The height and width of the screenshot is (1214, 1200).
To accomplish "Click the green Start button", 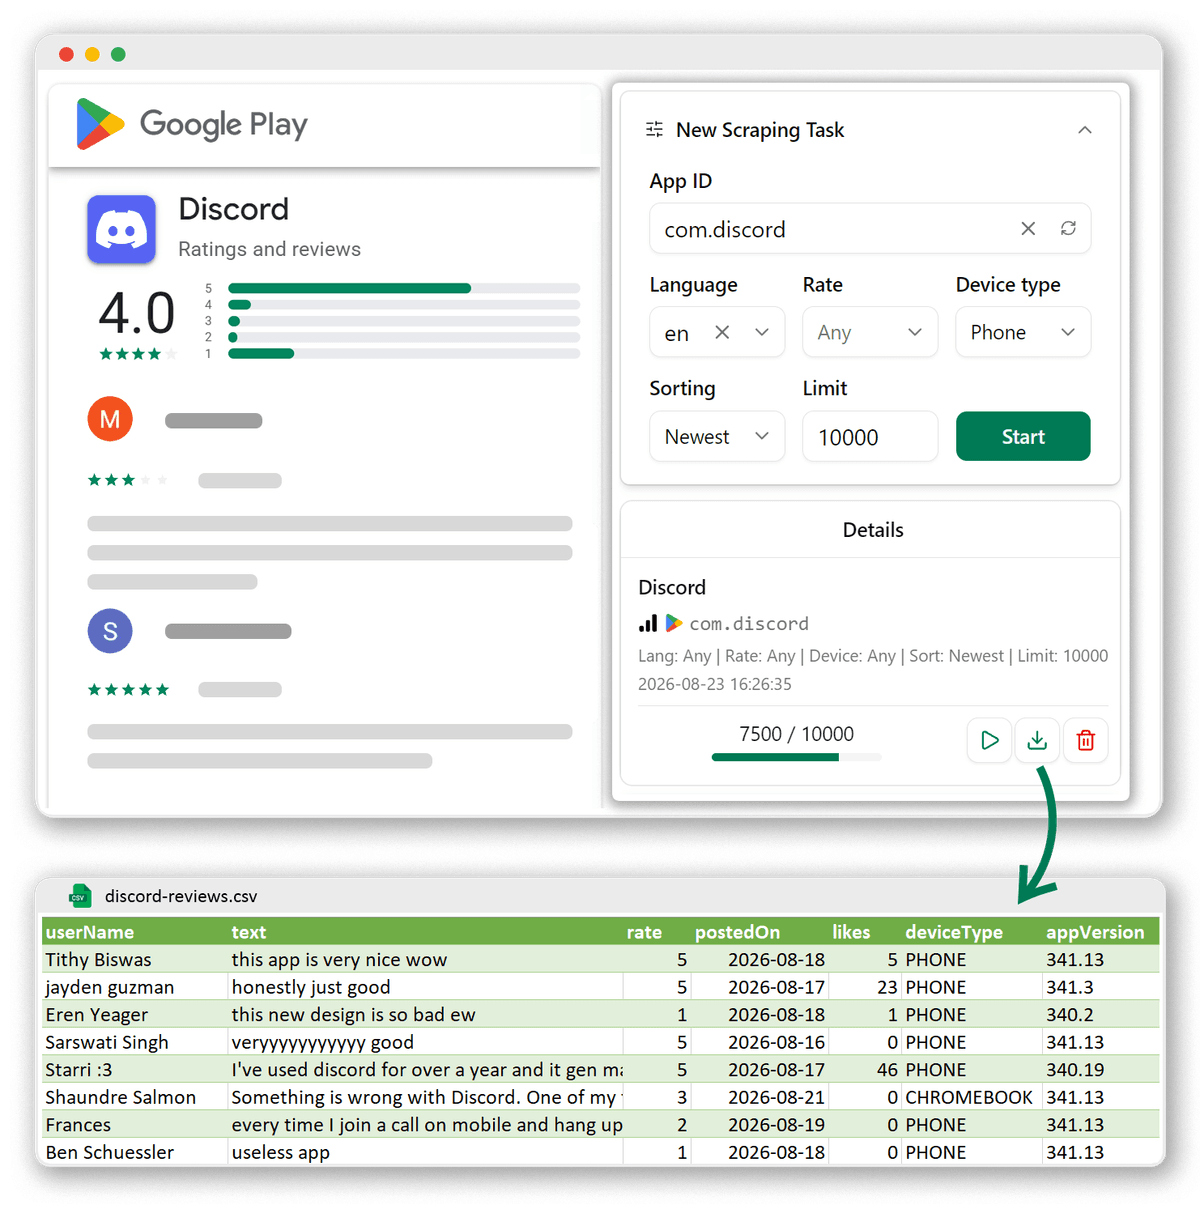I will click(x=1023, y=436).
